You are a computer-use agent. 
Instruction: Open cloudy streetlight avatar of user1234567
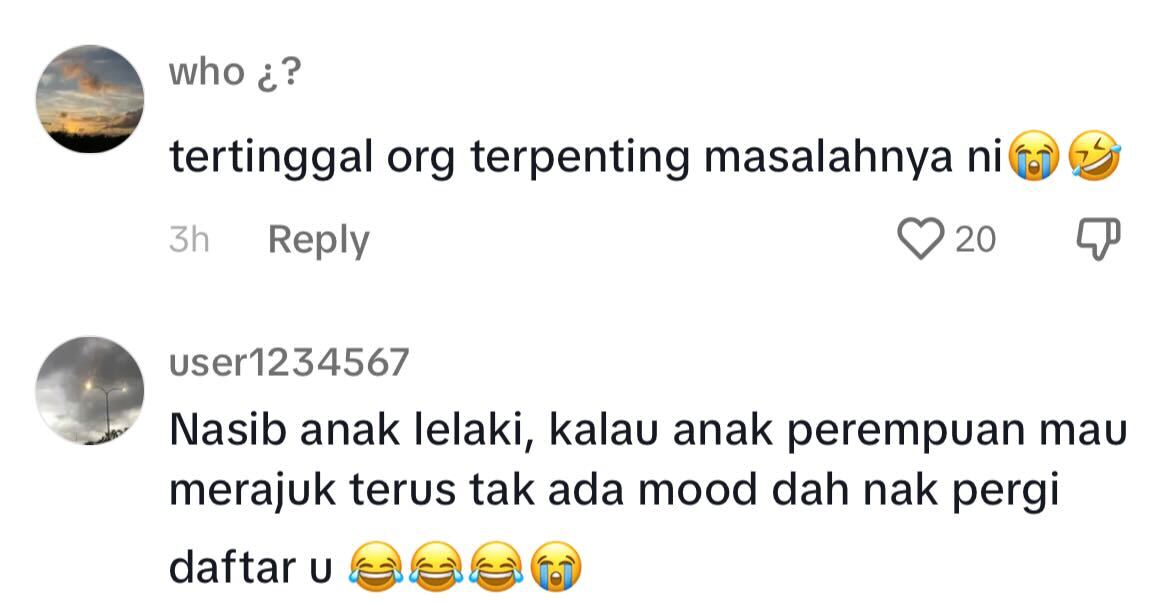pyautogui.click(x=90, y=390)
